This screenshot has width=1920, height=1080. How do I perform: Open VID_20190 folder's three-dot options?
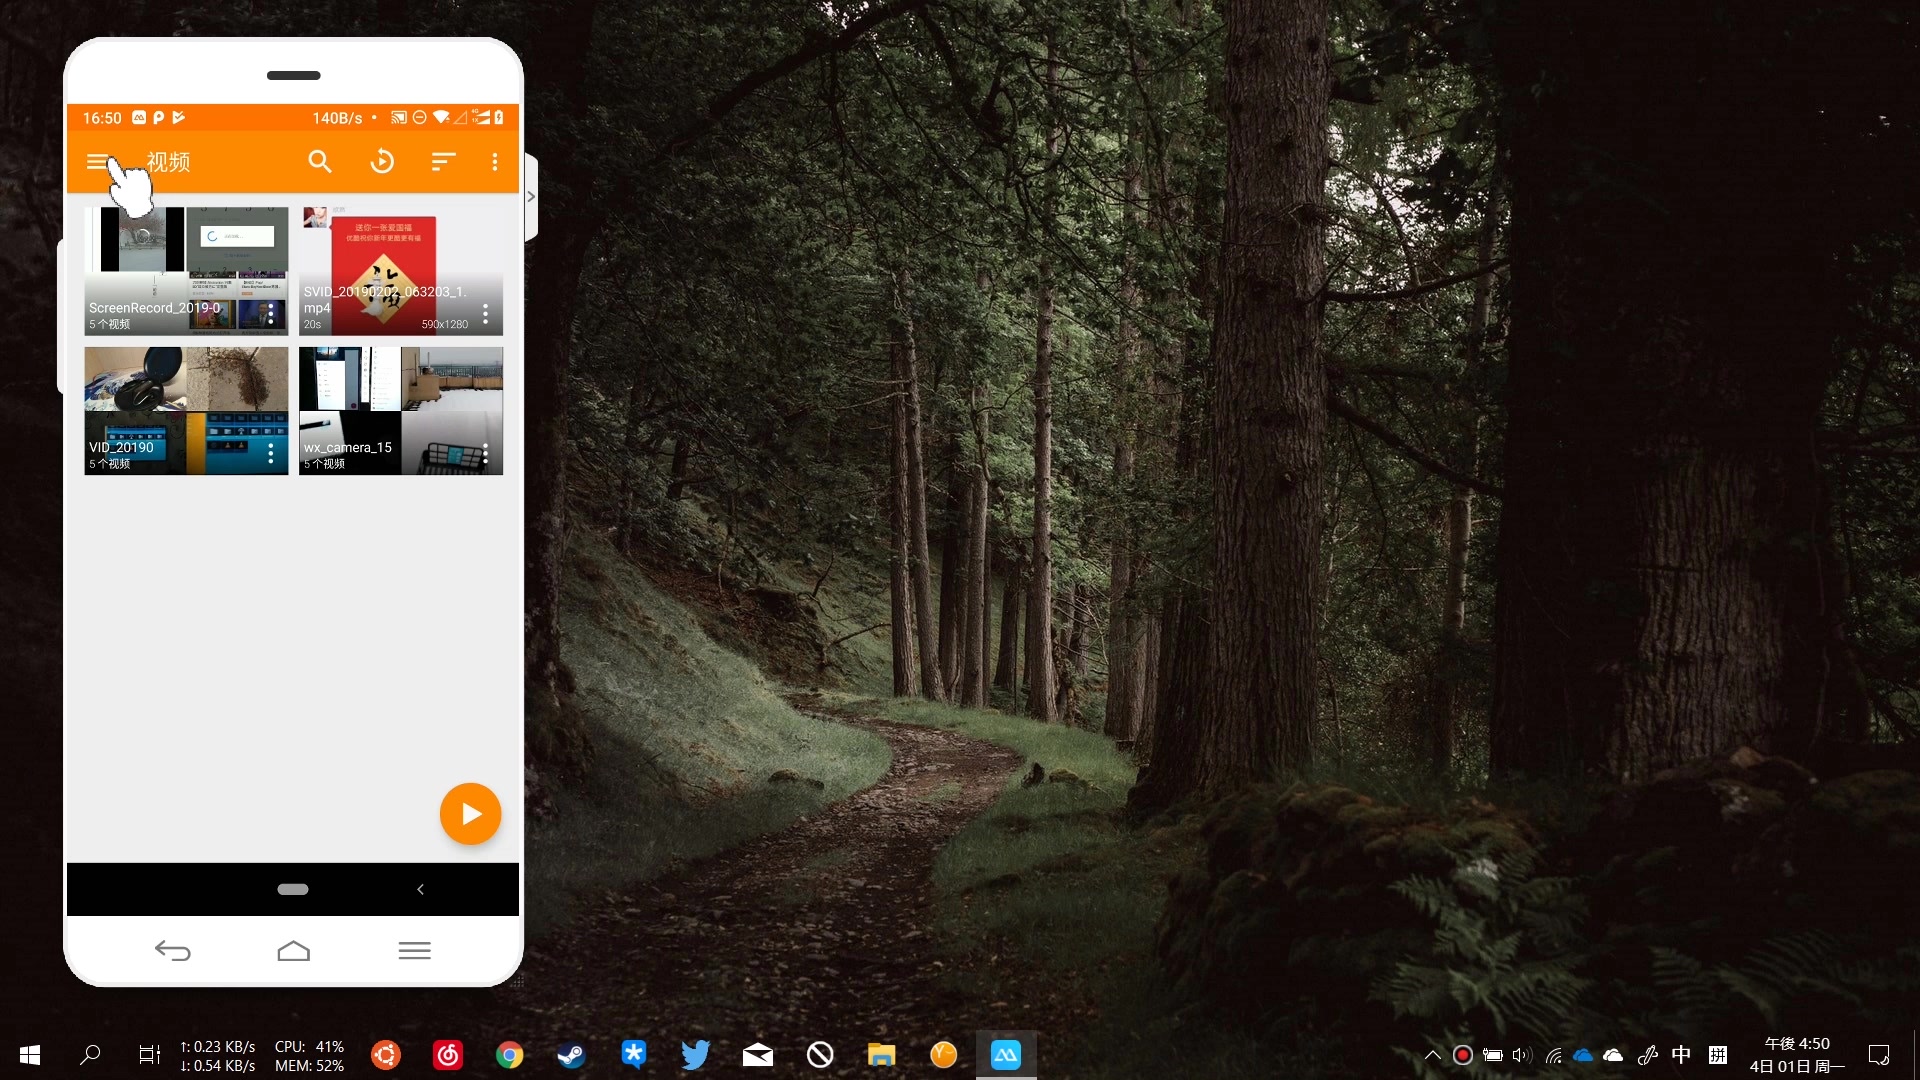click(271, 454)
